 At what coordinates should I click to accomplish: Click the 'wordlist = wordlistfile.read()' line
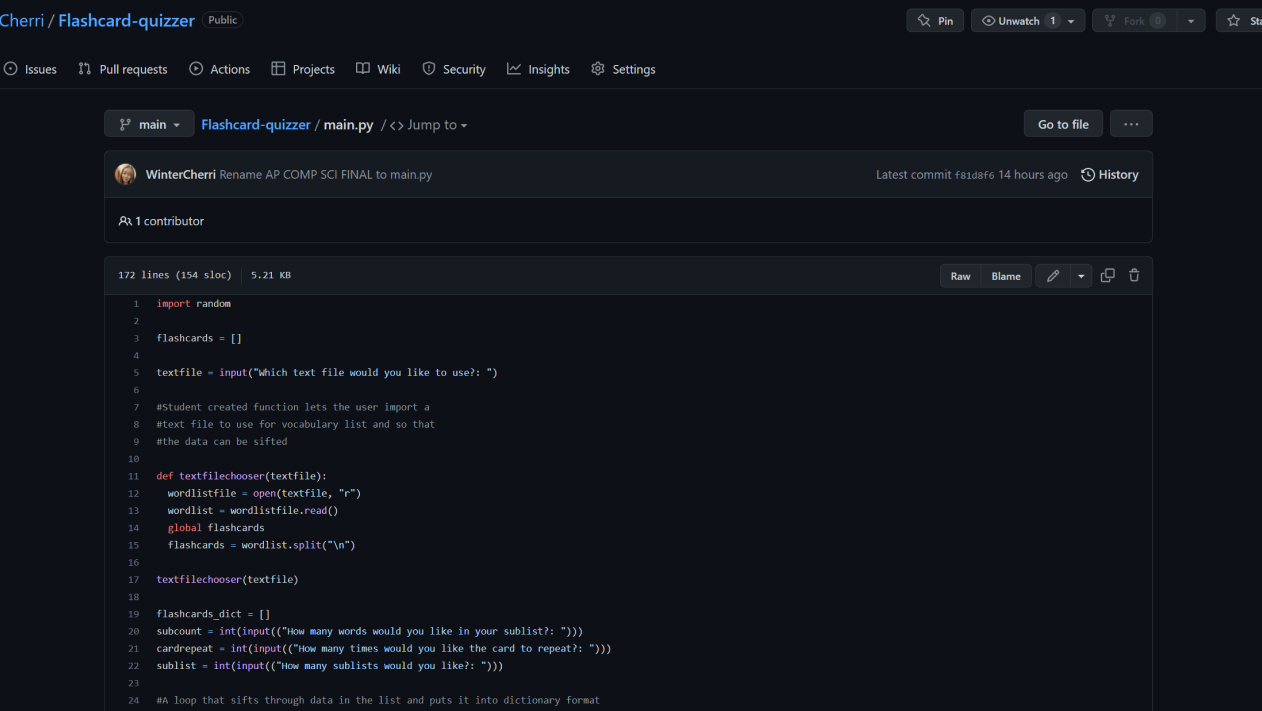tap(253, 511)
